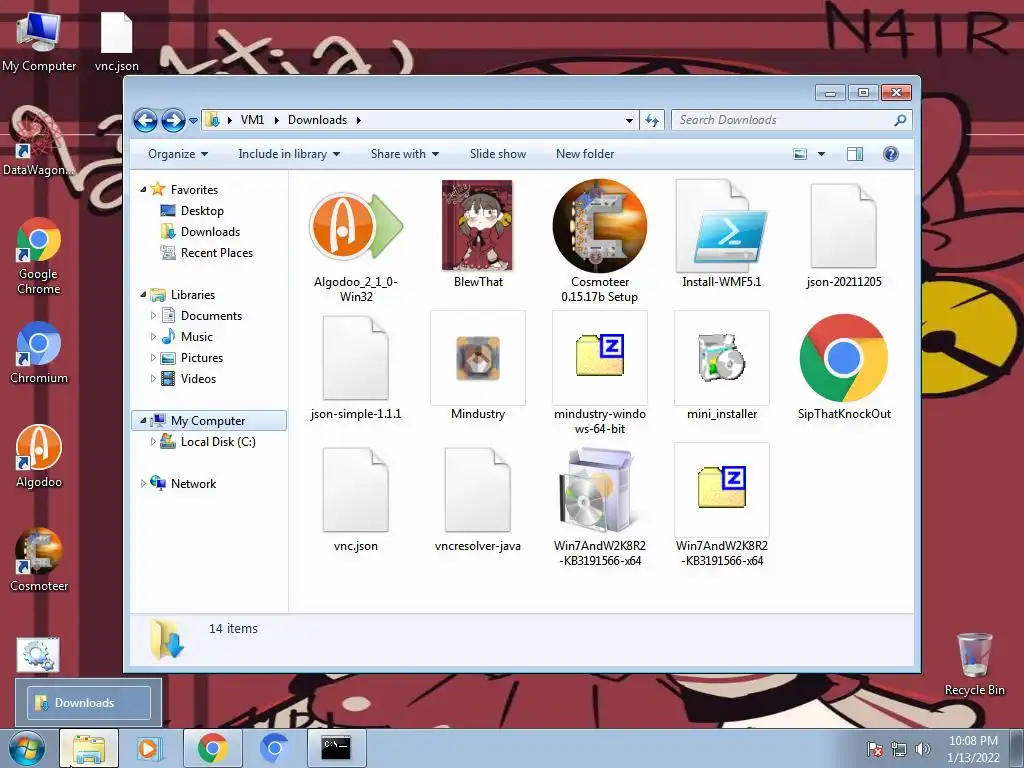1024x768 pixels.
Task: Collapse the Libraries group
Action: pyautogui.click(x=143, y=295)
